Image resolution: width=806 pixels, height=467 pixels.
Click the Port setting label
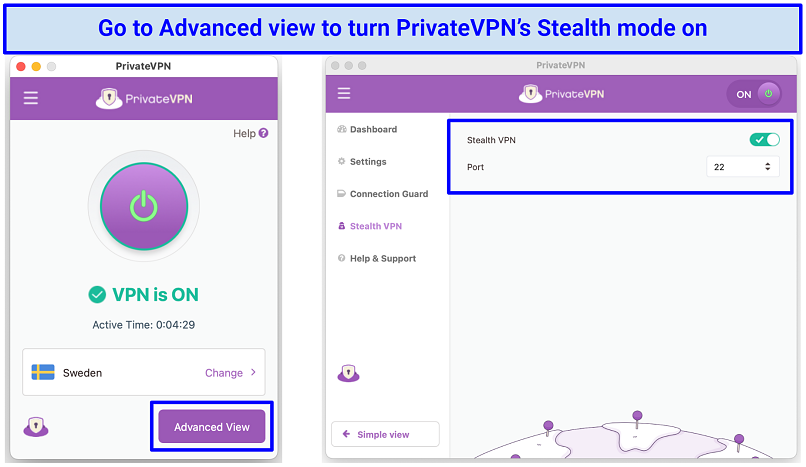tap(475, 167)
